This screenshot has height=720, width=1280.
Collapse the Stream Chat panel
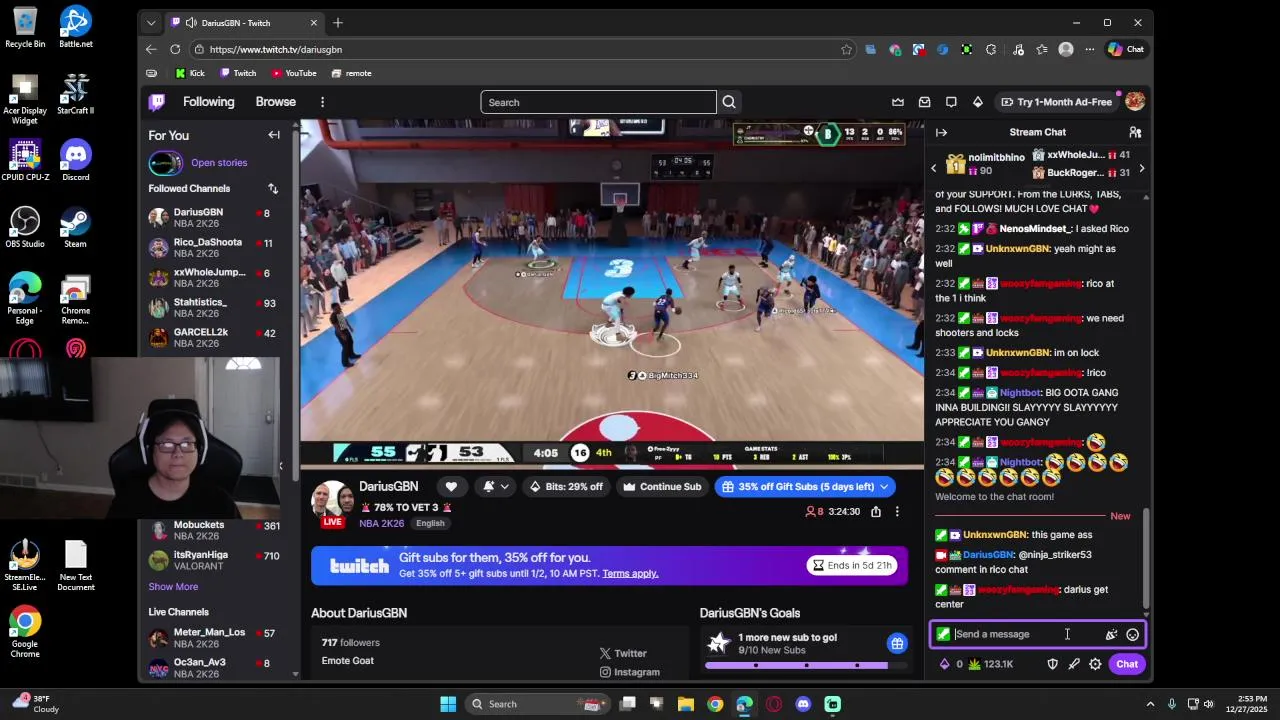941,132
